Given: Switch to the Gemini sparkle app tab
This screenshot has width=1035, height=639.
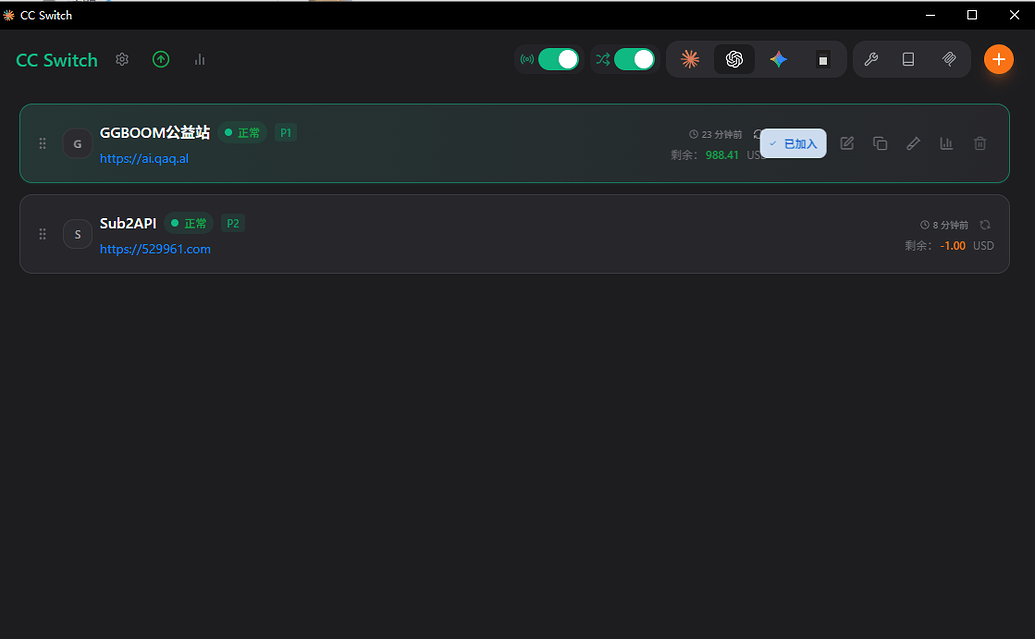Looking at the screenshot, I should point(778,59).
